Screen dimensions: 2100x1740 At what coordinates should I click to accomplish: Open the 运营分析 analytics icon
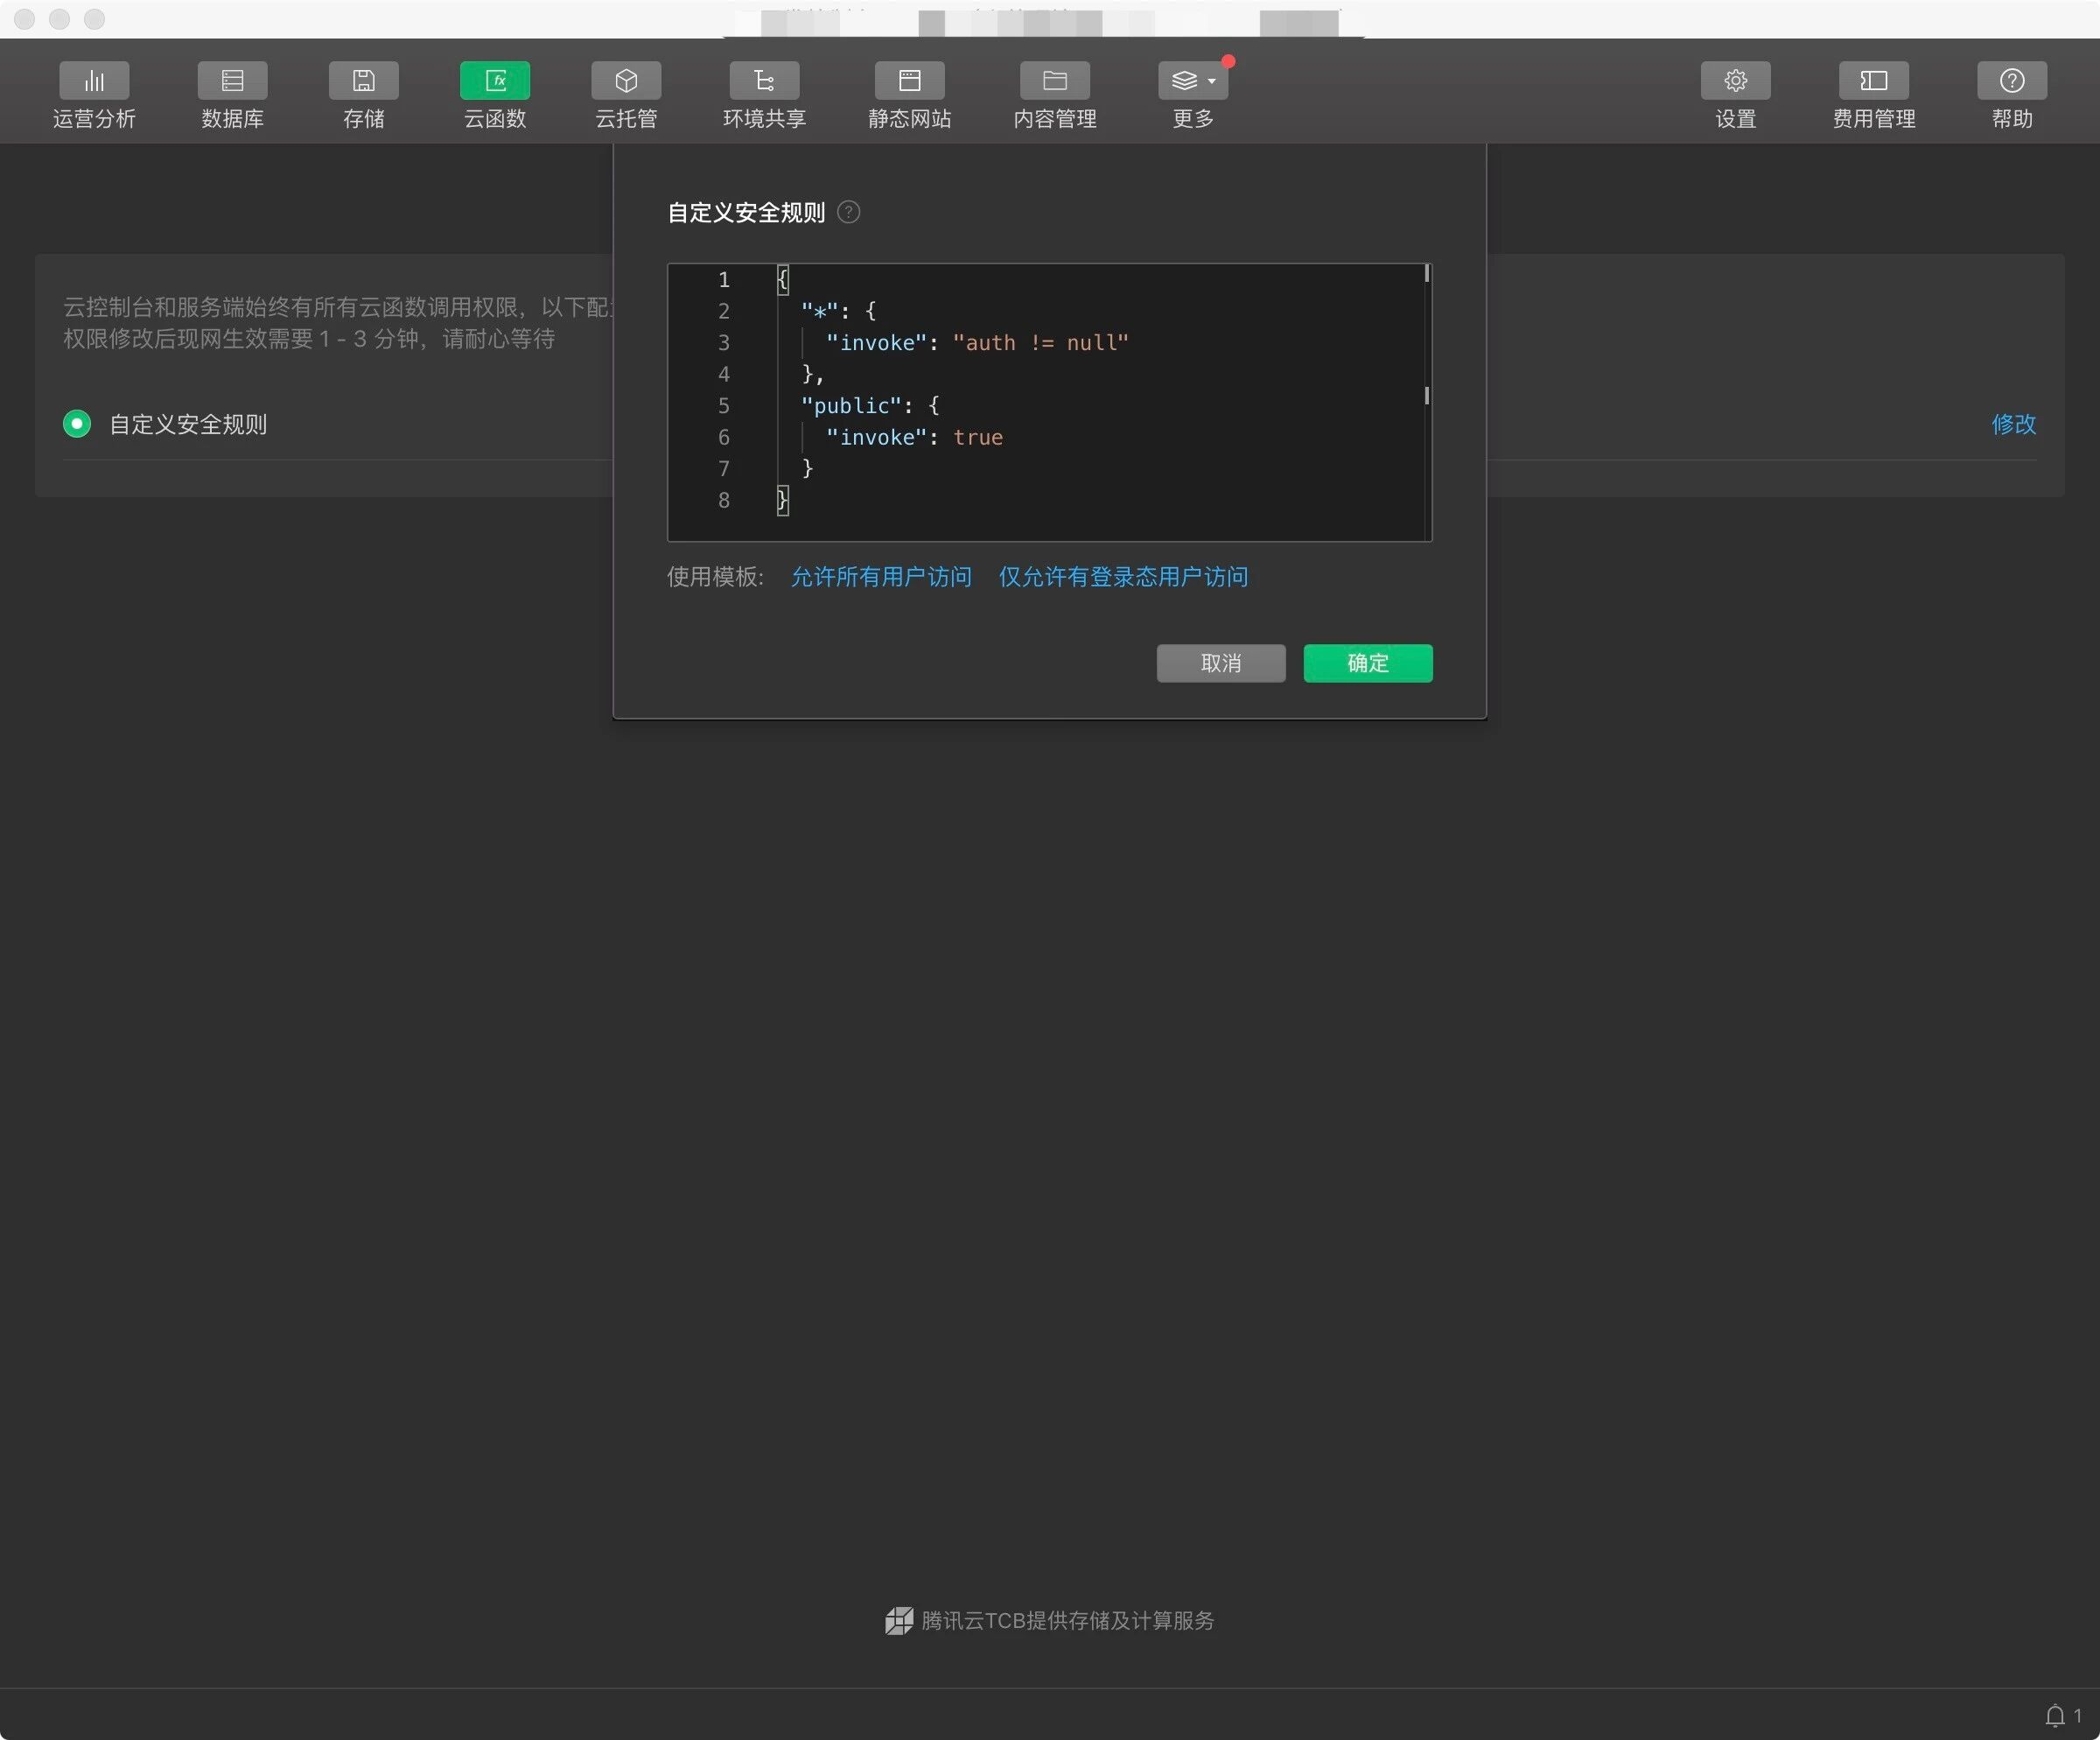point(94,81)
